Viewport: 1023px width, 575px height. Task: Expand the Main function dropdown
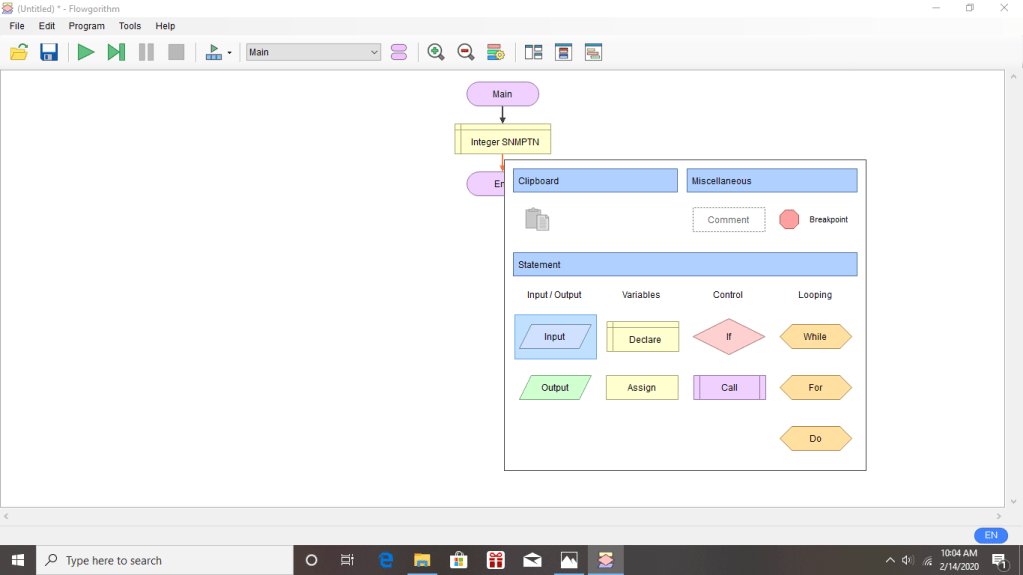(x=374, y=52)
